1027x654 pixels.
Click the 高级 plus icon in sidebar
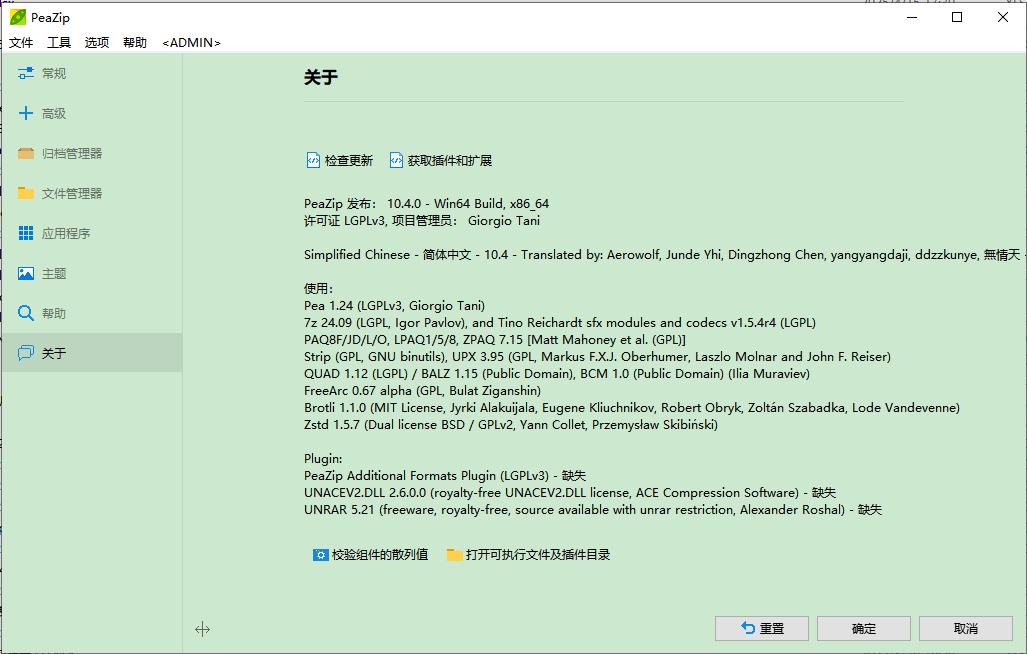coord(26,113)
